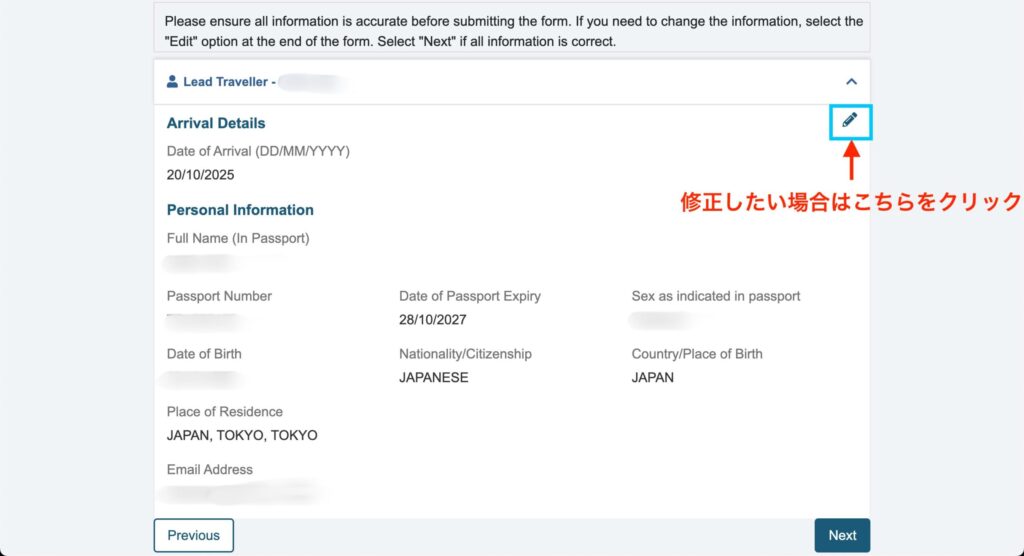1024x556 pixels.
Task: Click the red upward arrow annotation
Action: pos(851,162)
